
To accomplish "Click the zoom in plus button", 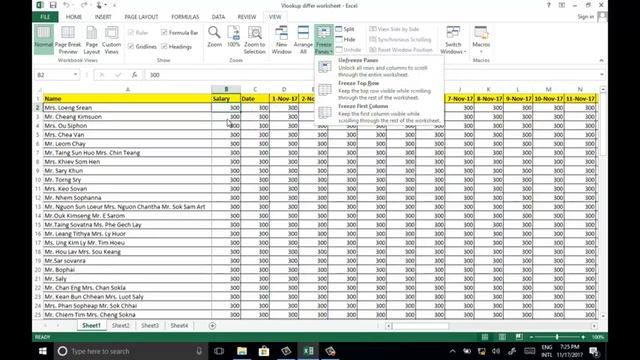I will click(583, 337).
